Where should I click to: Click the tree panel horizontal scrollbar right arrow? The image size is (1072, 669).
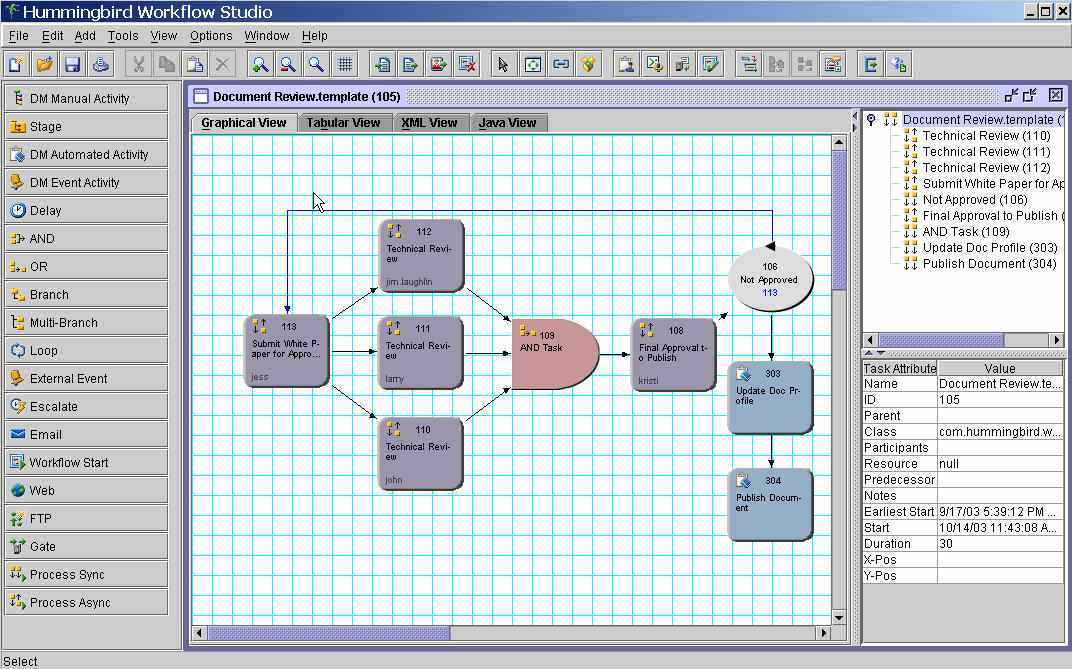pos(1057,340)
